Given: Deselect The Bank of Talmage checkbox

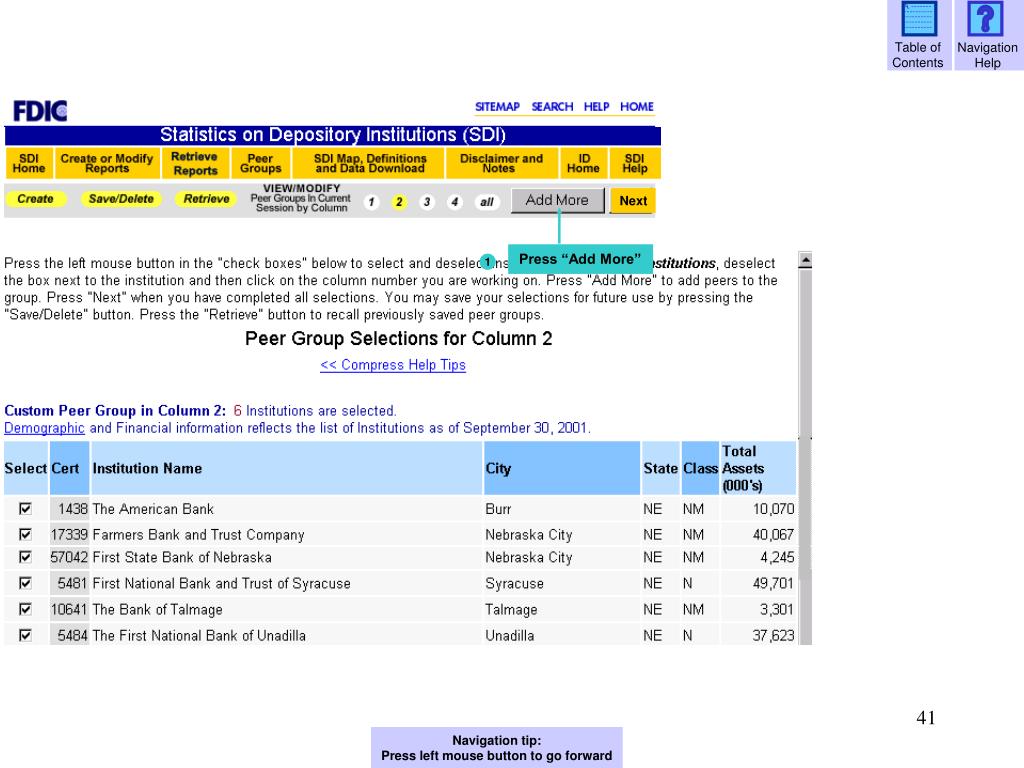Looking at the screenshot, I should point(25,609).
